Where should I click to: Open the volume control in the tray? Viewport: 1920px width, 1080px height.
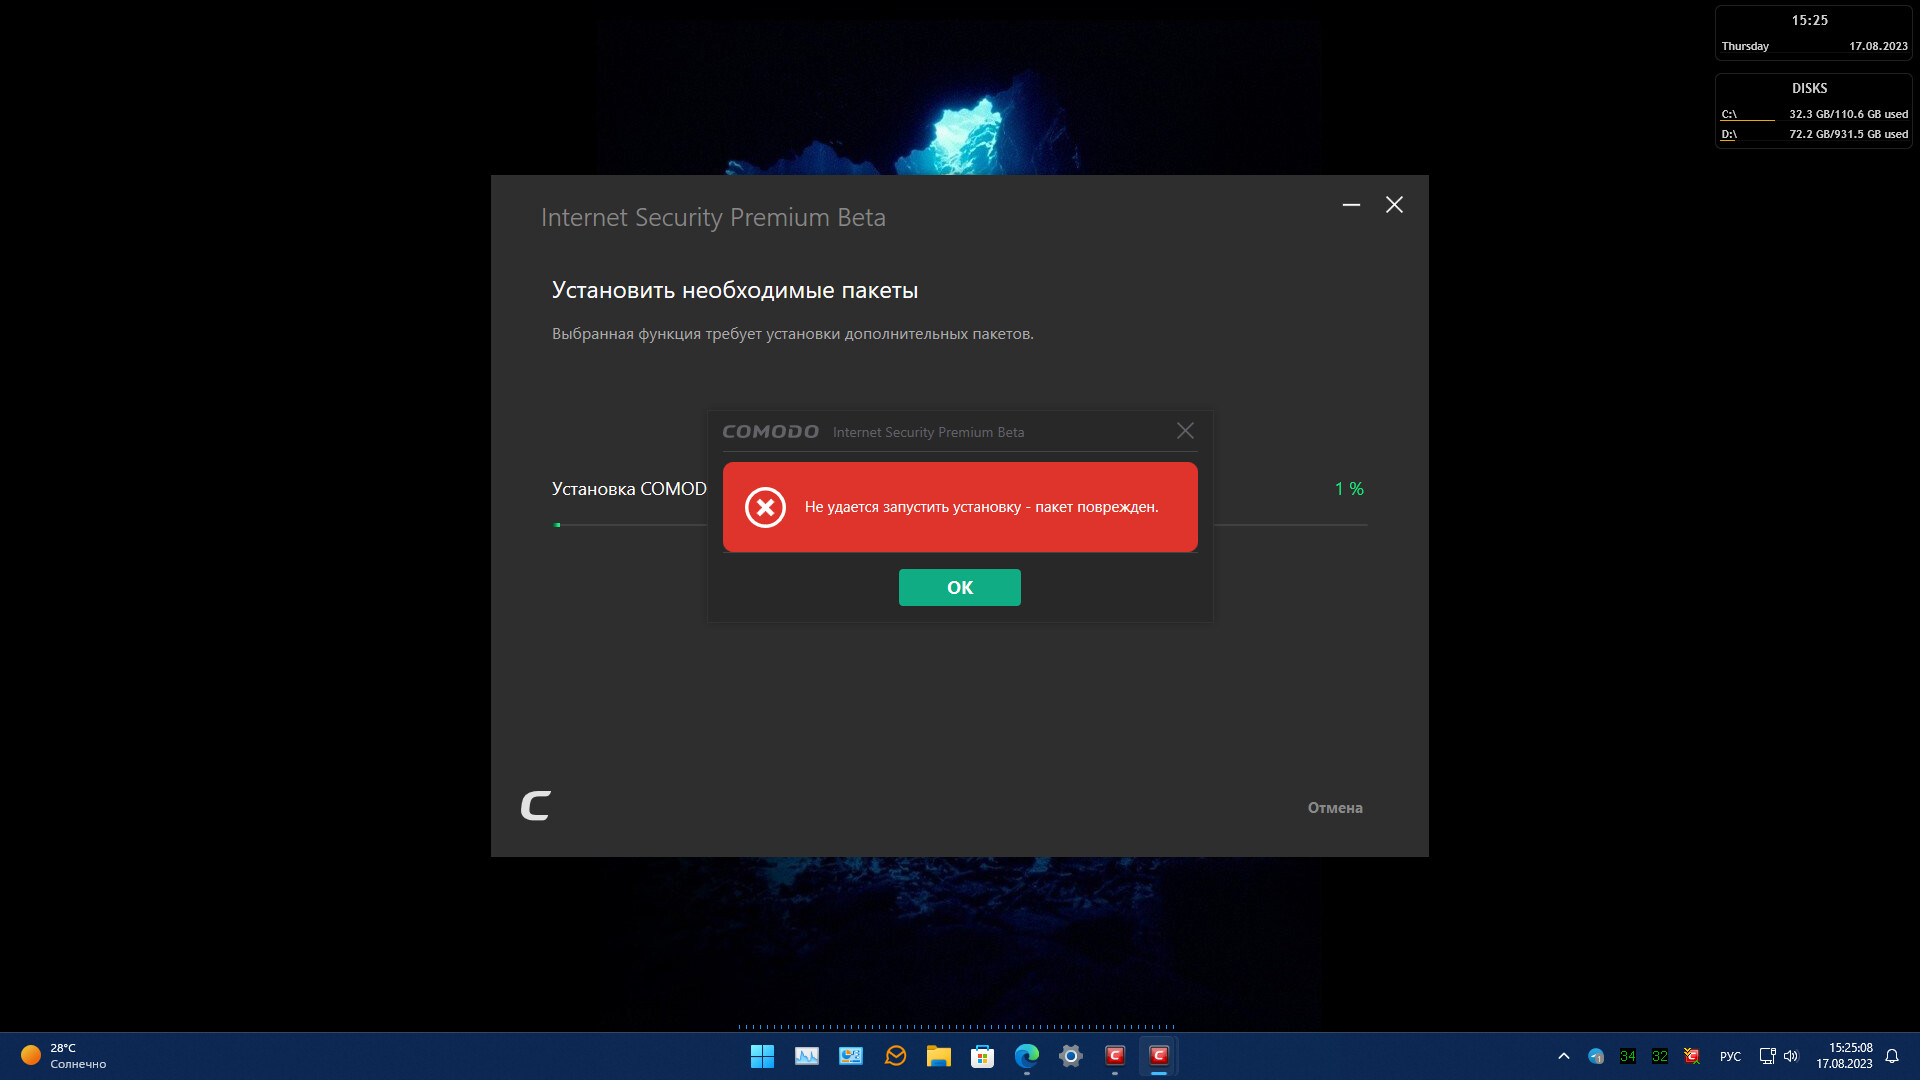tap(1790, 1056)
